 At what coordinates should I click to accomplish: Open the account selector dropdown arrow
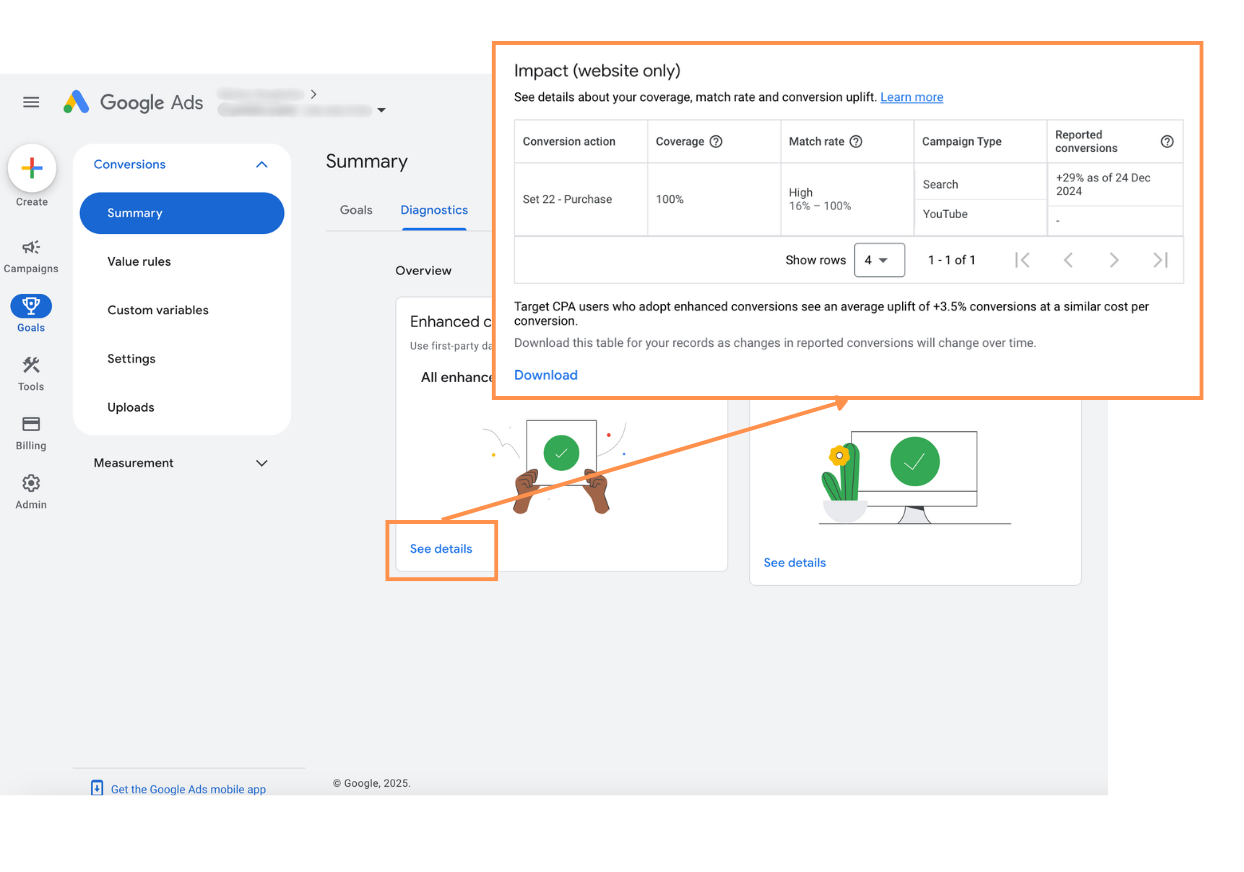[x=381, y=111]
